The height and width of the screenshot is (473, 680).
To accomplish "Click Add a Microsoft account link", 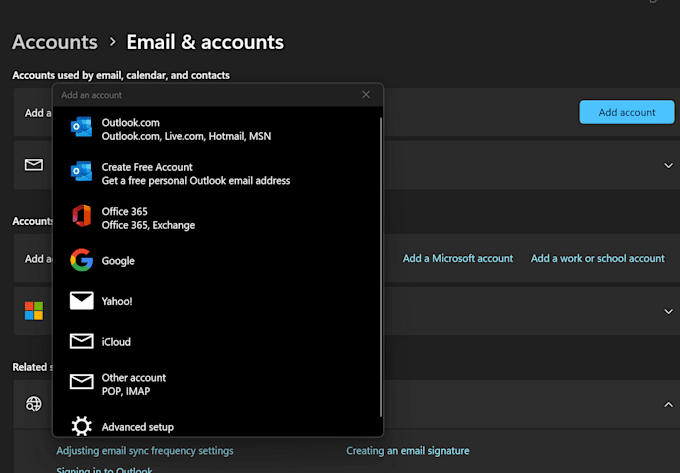I will (458, 258).
